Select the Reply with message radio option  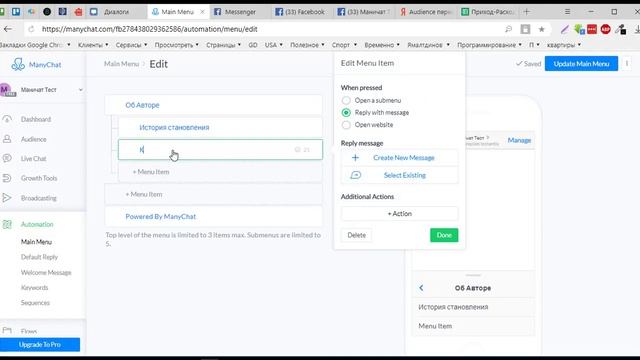click(346, 113)
